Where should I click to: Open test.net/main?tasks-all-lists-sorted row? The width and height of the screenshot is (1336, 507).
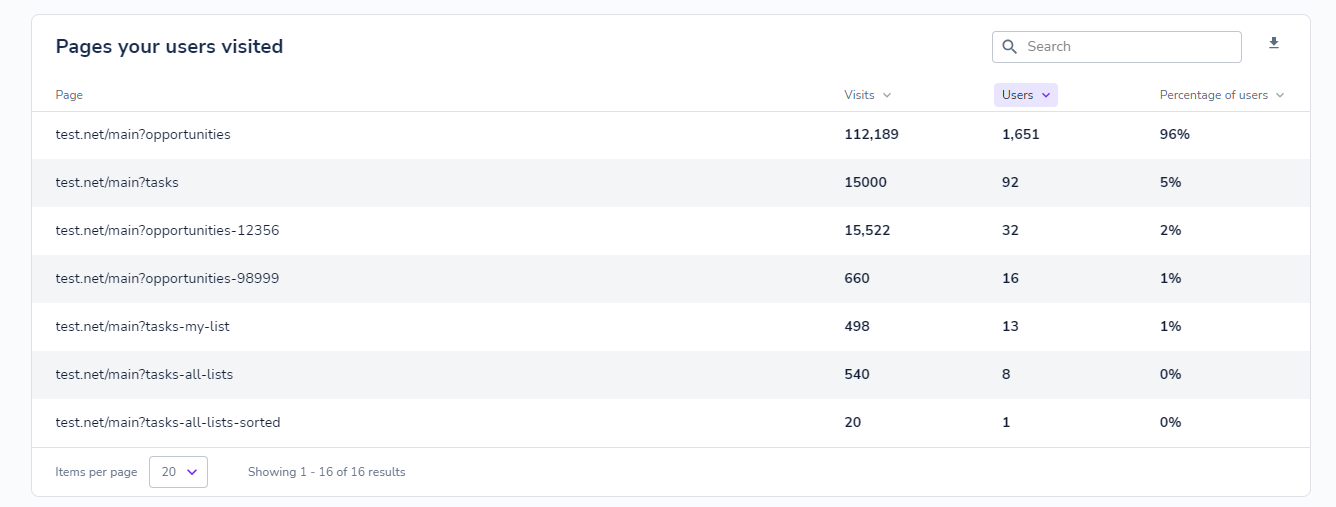[168, 422]
